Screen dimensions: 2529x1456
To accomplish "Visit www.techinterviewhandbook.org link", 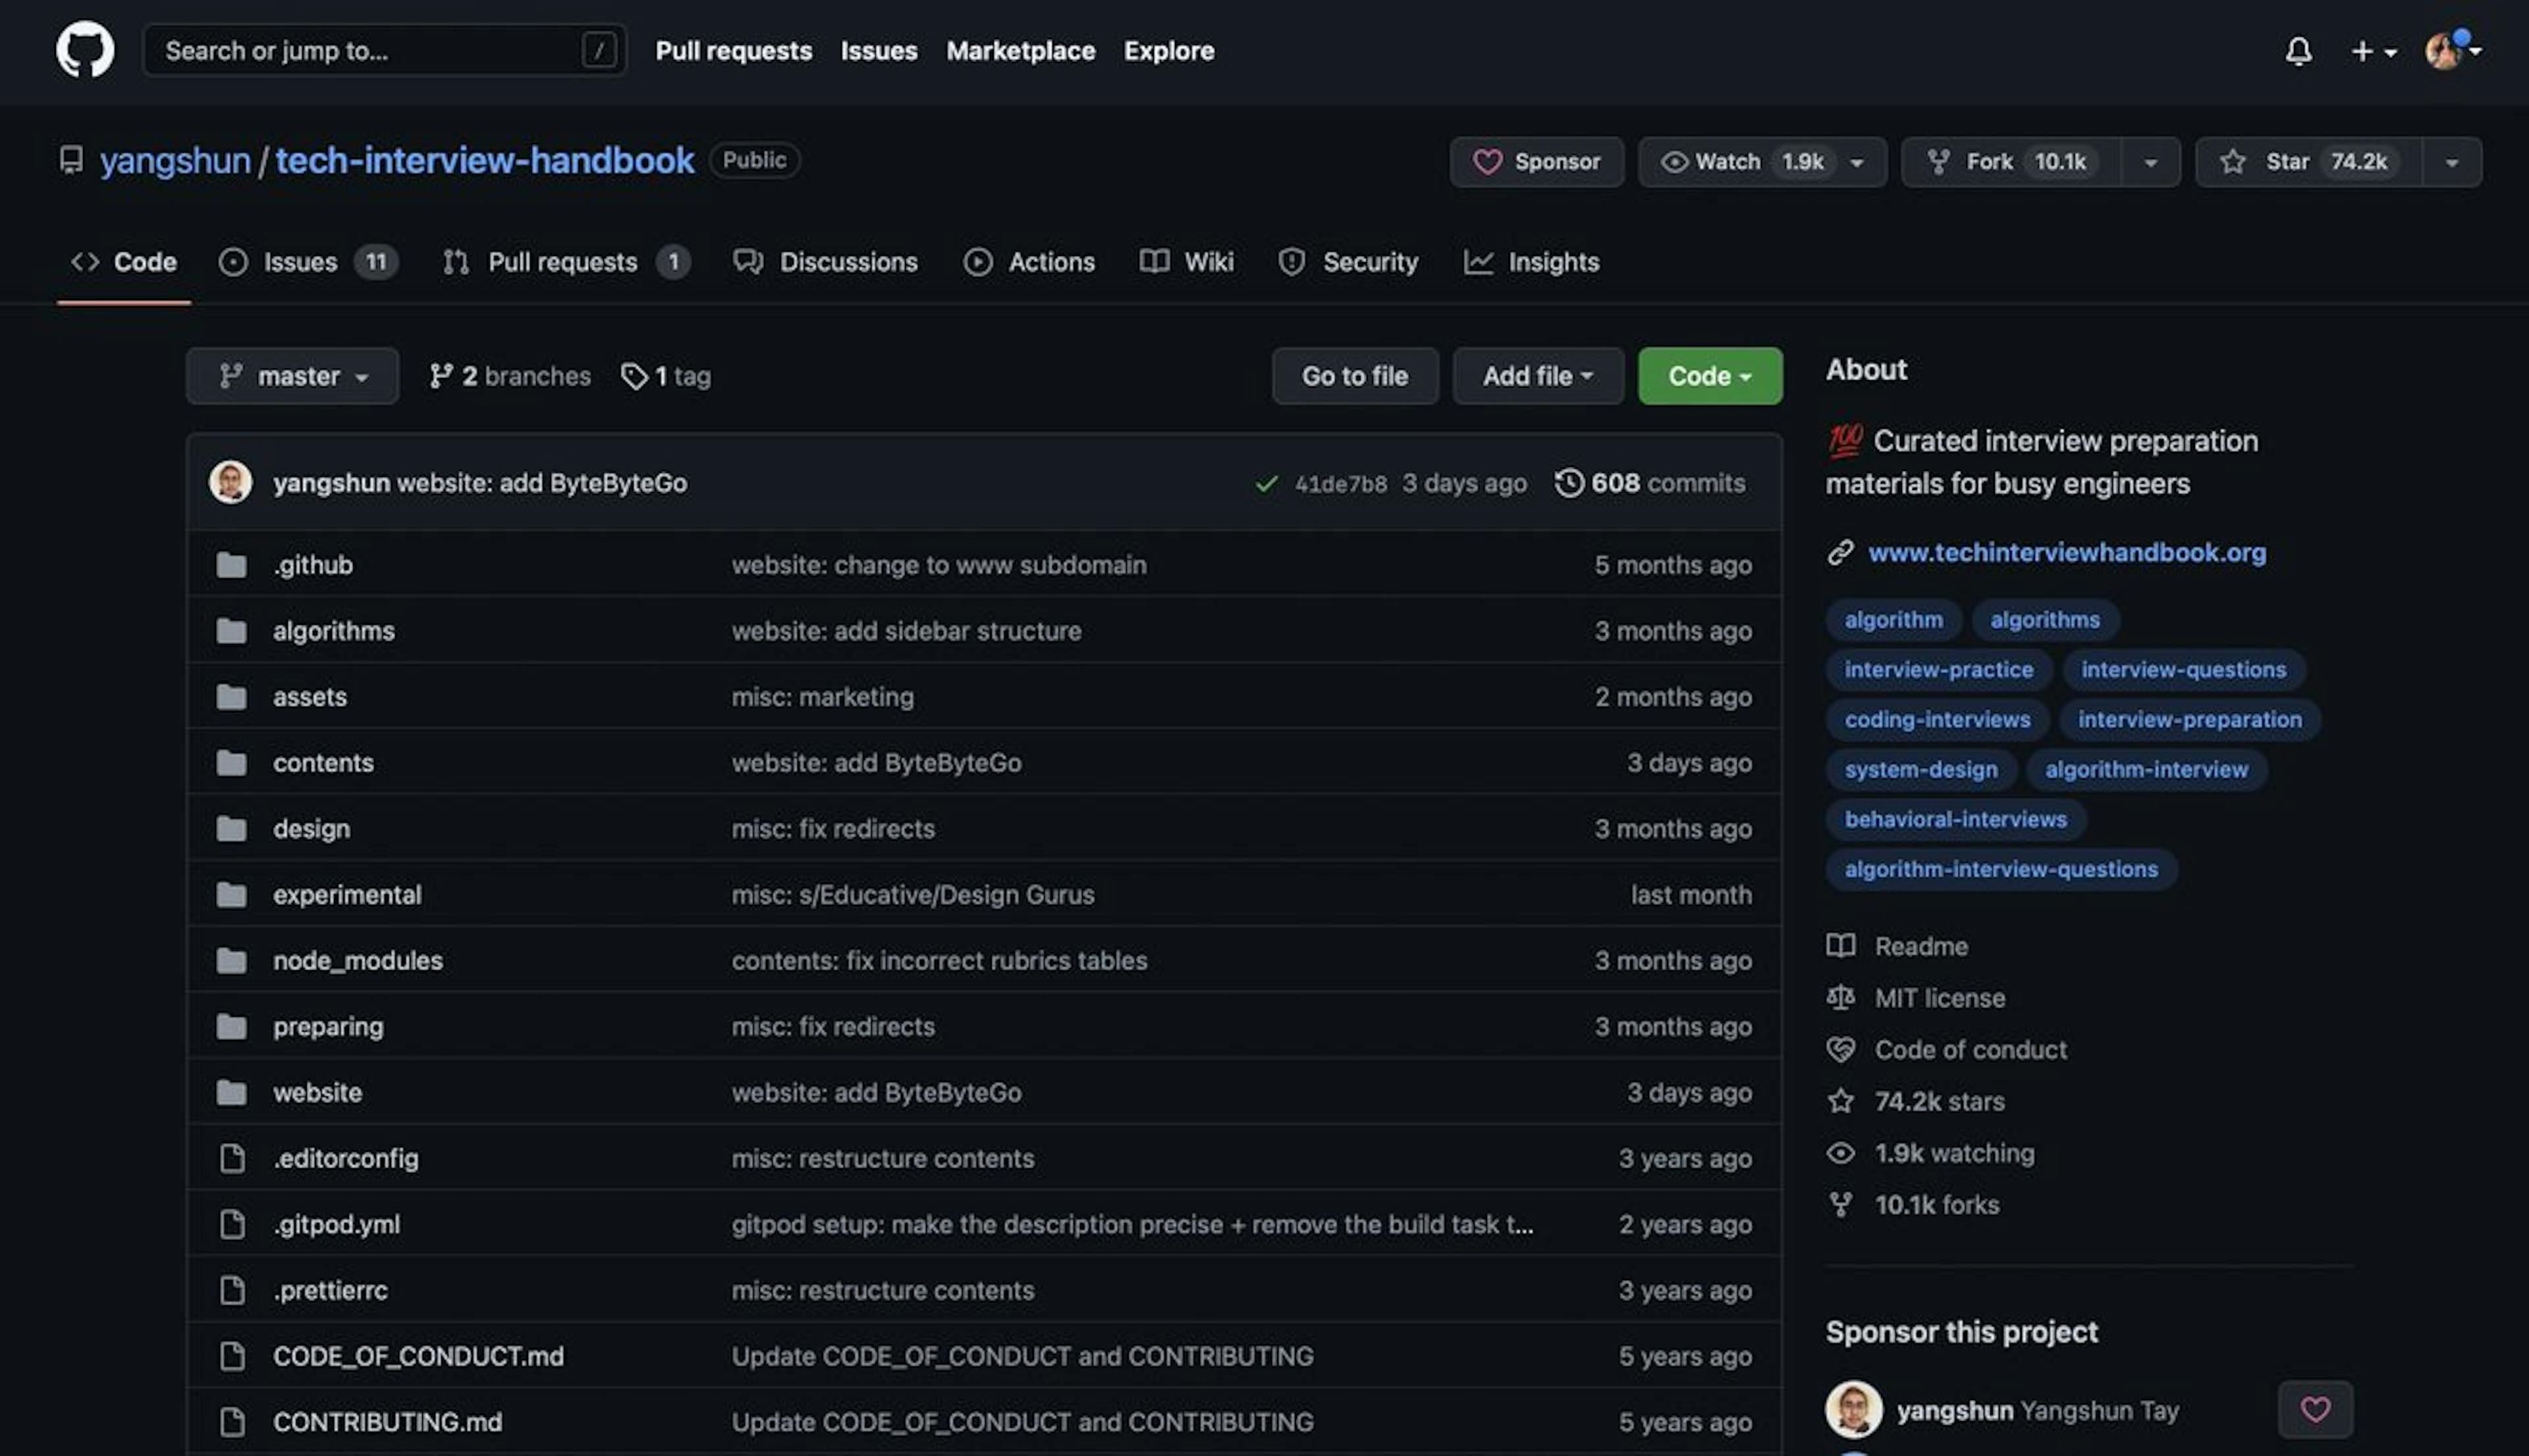I will tap(2067, 553).
